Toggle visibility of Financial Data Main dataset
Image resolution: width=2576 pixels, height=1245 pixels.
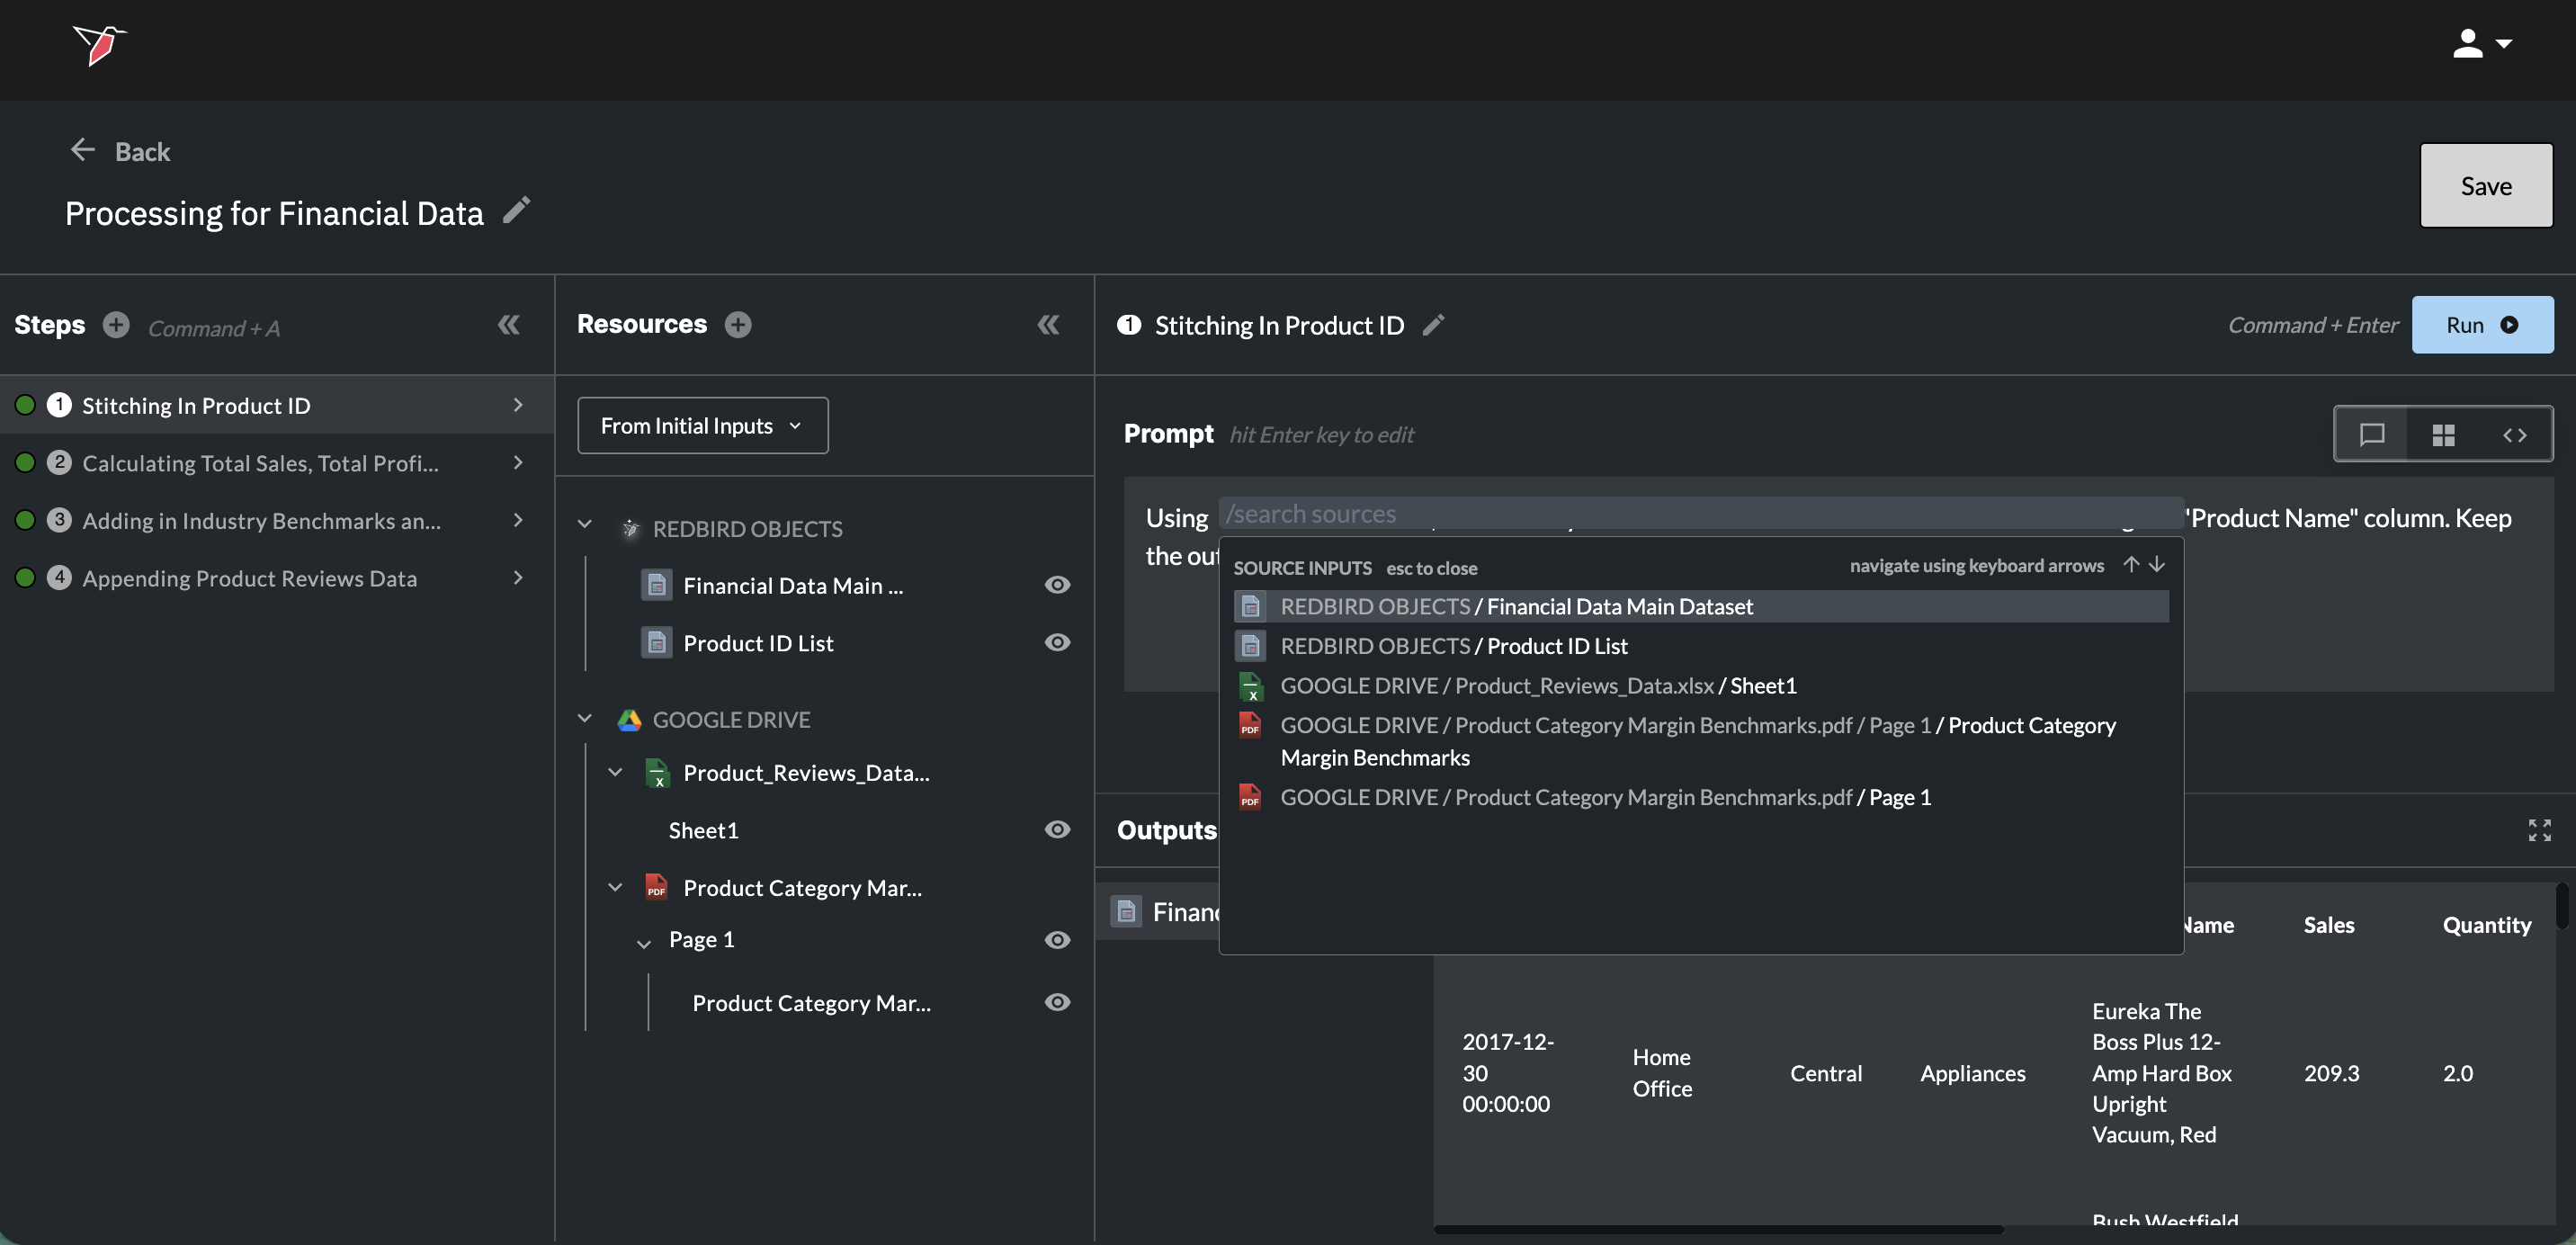1057,585
